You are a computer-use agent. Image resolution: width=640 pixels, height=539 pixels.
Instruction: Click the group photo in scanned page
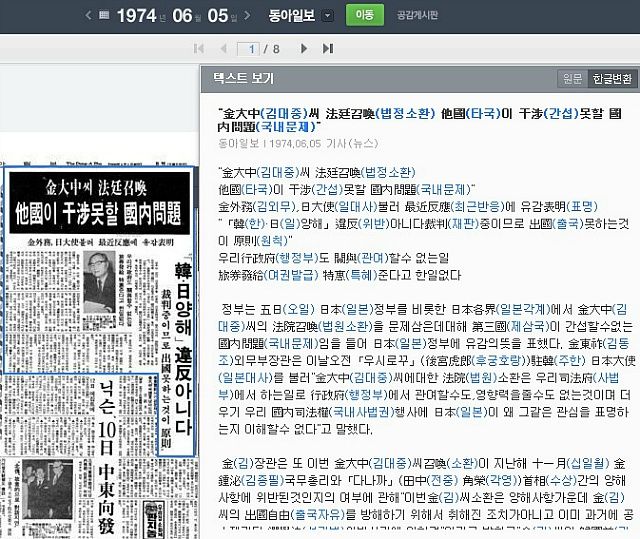pyautogui.click(x=47, y=490)
